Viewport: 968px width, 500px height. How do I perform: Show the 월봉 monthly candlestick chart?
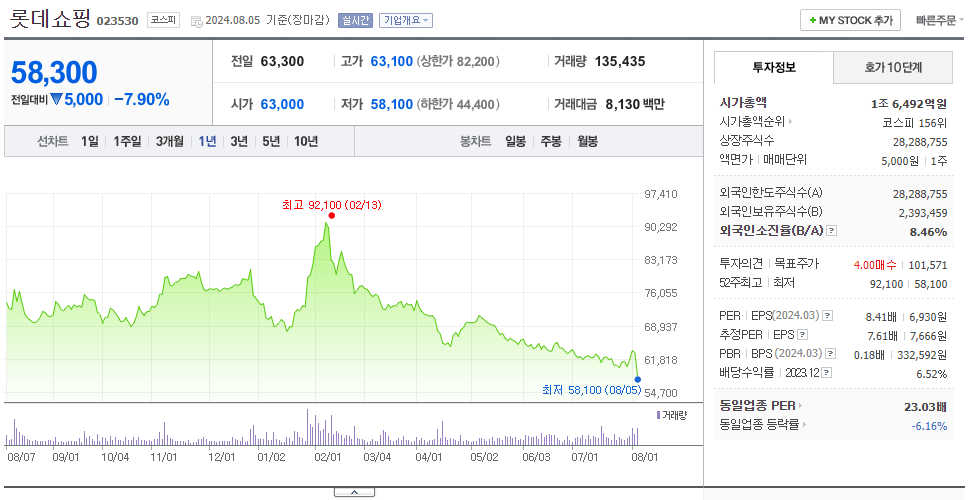(587, 141)
